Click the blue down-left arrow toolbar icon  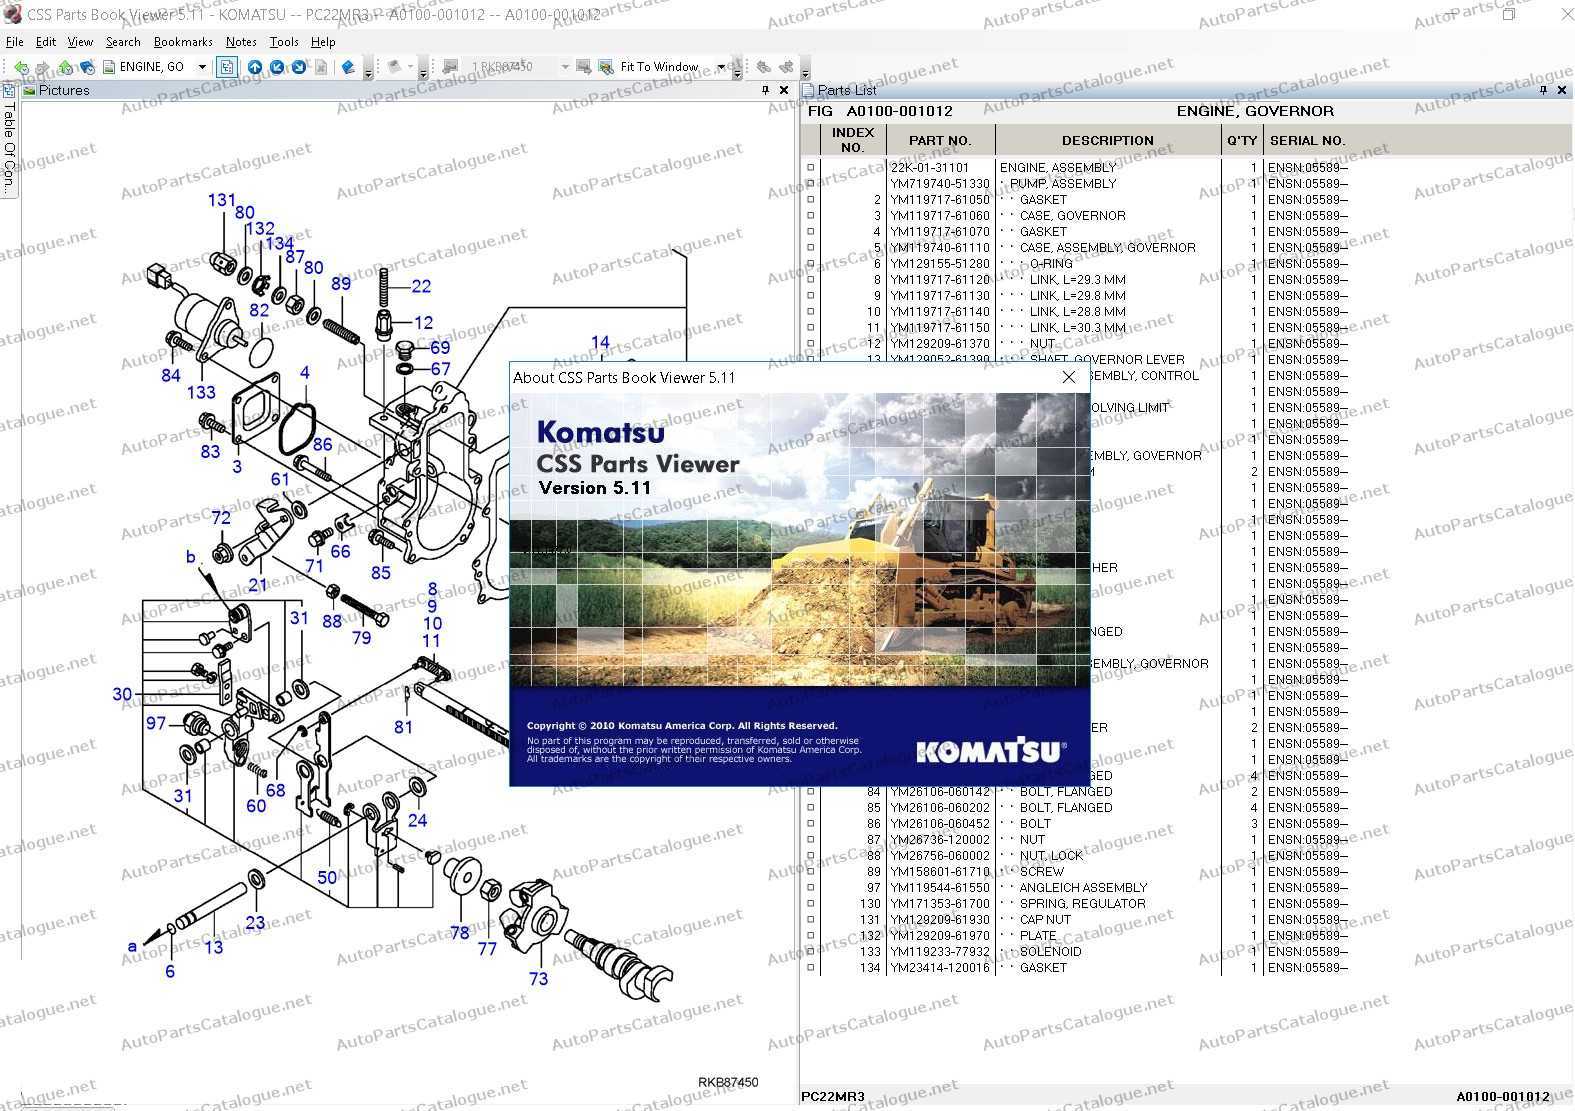point(277,67)
